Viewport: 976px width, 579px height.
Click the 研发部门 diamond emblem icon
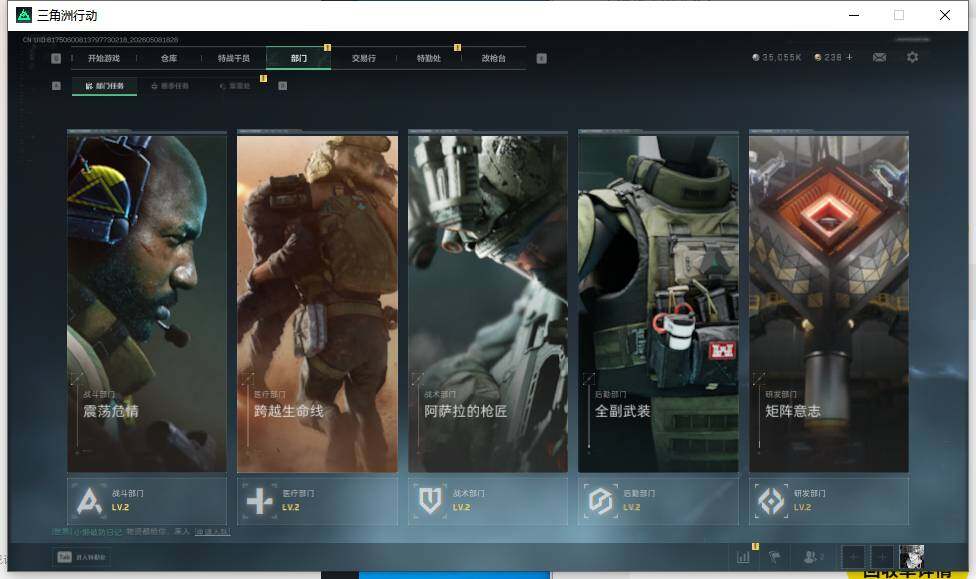click(771, 501)
